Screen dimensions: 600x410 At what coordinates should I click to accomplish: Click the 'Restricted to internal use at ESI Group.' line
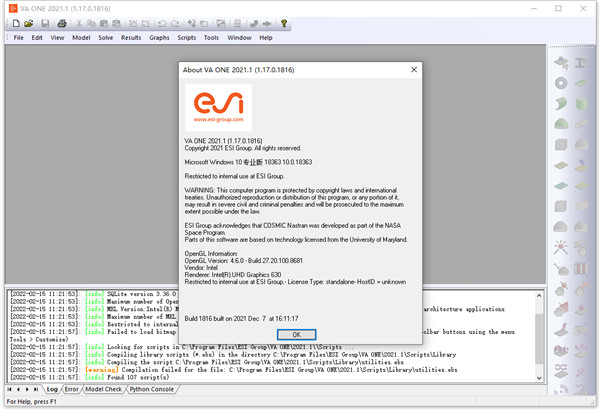pos(234,176)
